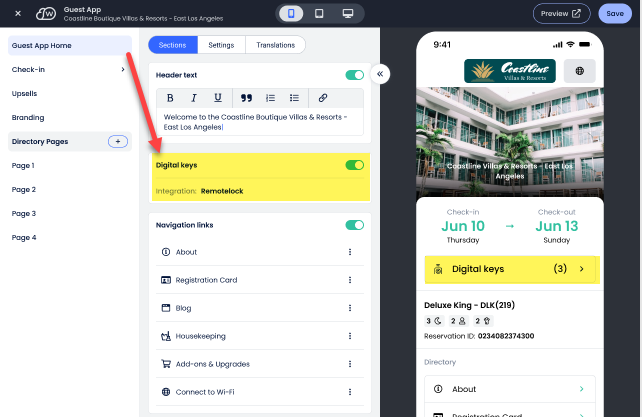Screen dimensions: 642x417
Task: Insert a link in header editor
Action: [323, 98]
